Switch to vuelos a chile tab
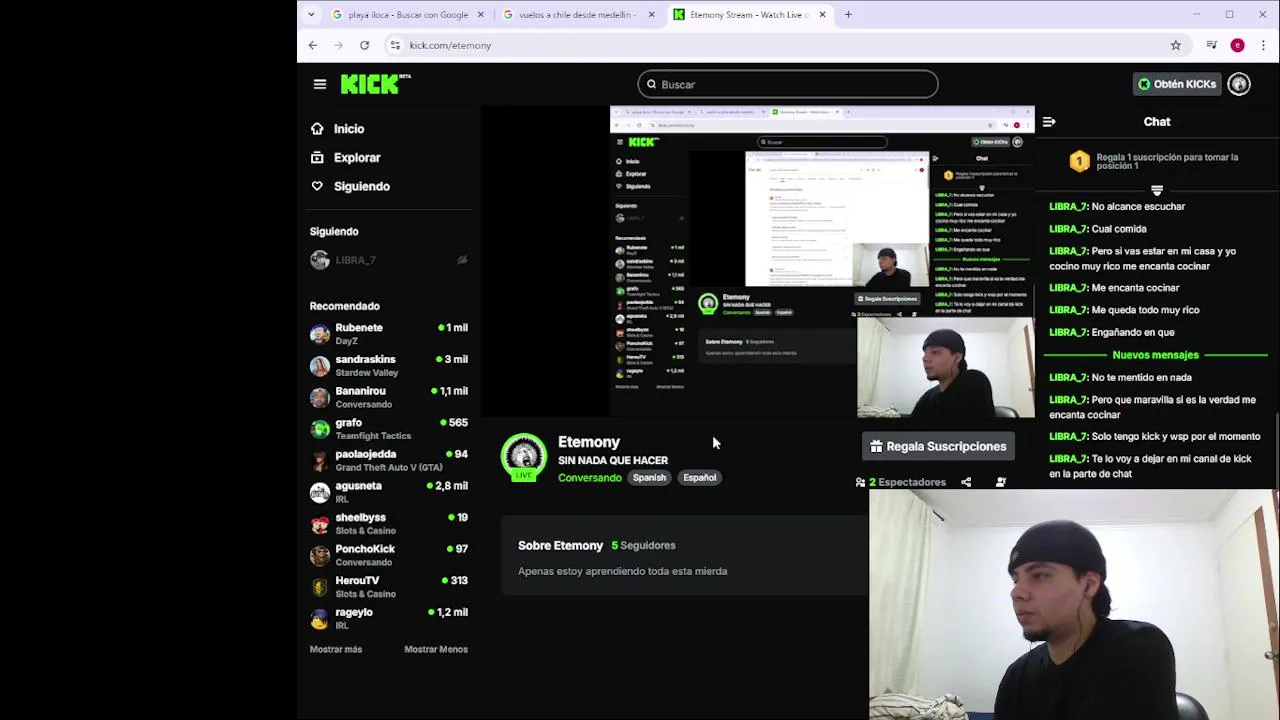Screen dimensions: 1280x720 tap(578, 14)
